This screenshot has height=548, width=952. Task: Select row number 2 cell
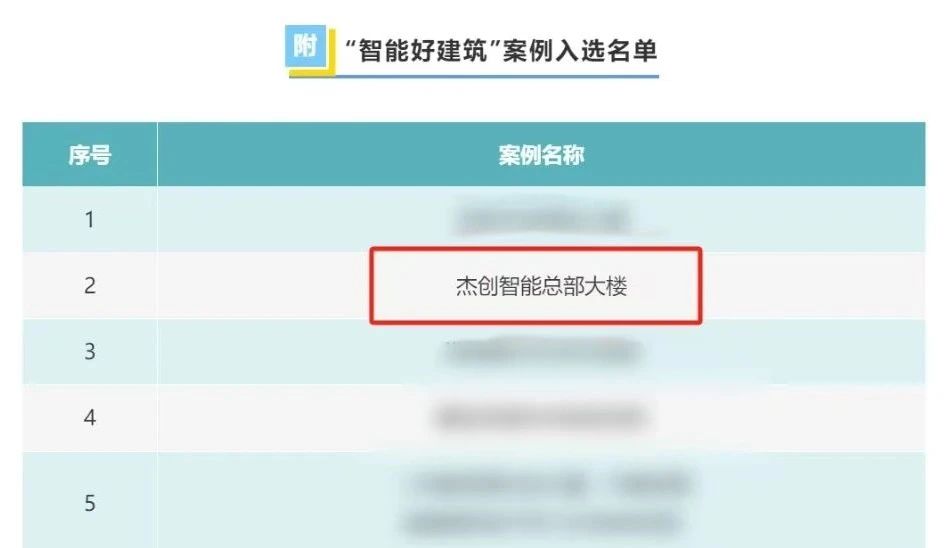click(90, 285)
